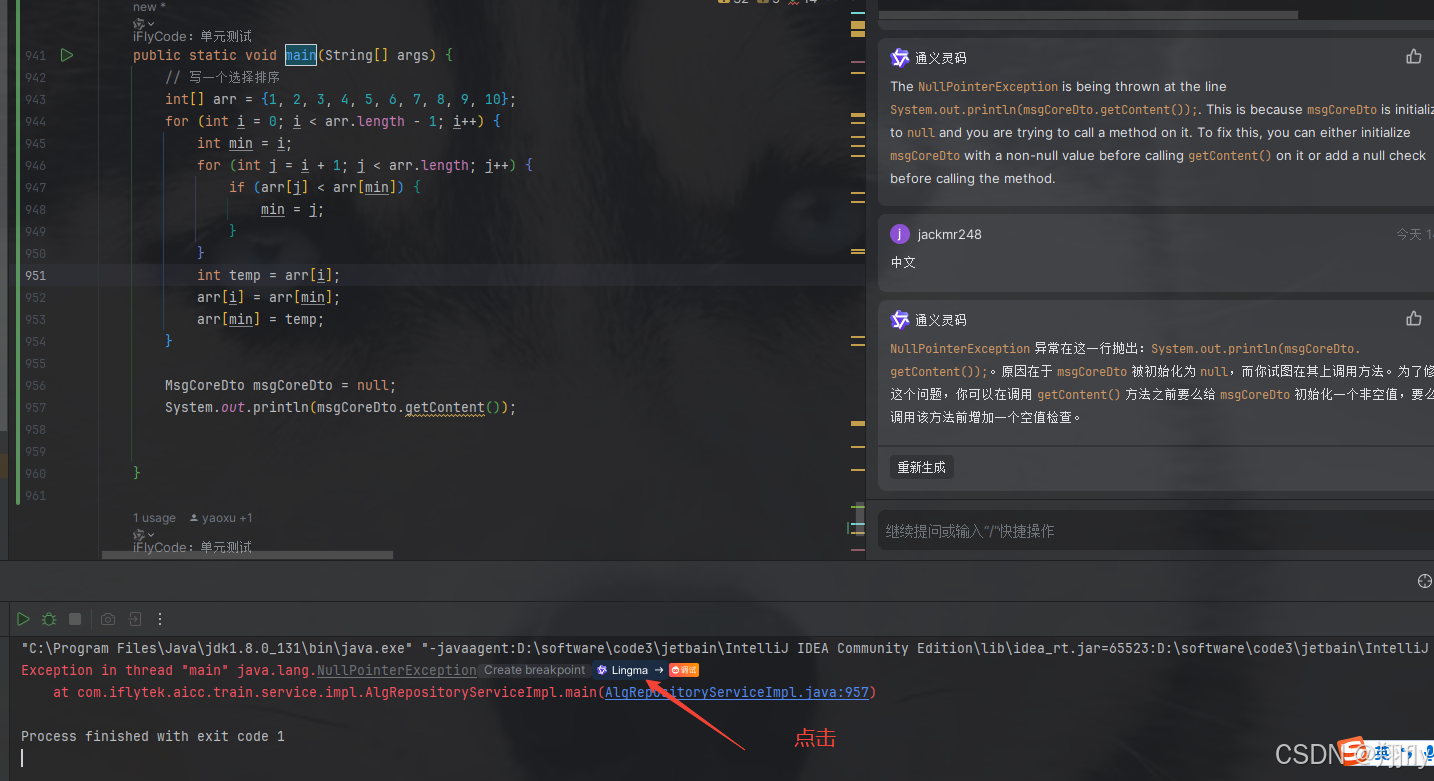This screenshot has height=781, width=1434.
Task: Click the 继续提问 chat input field
Action: 1155,531
